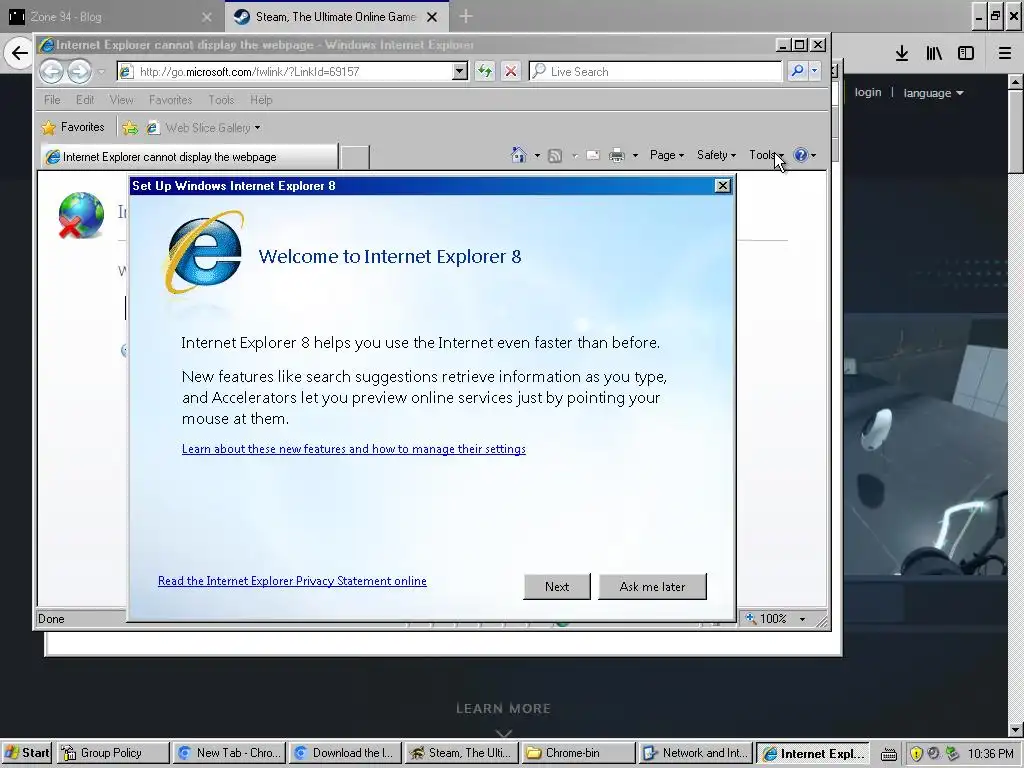Image resolution: width=1024 pixels, height=768 pixels.
Task: Click the Steam login link
Action: point(868,92)
